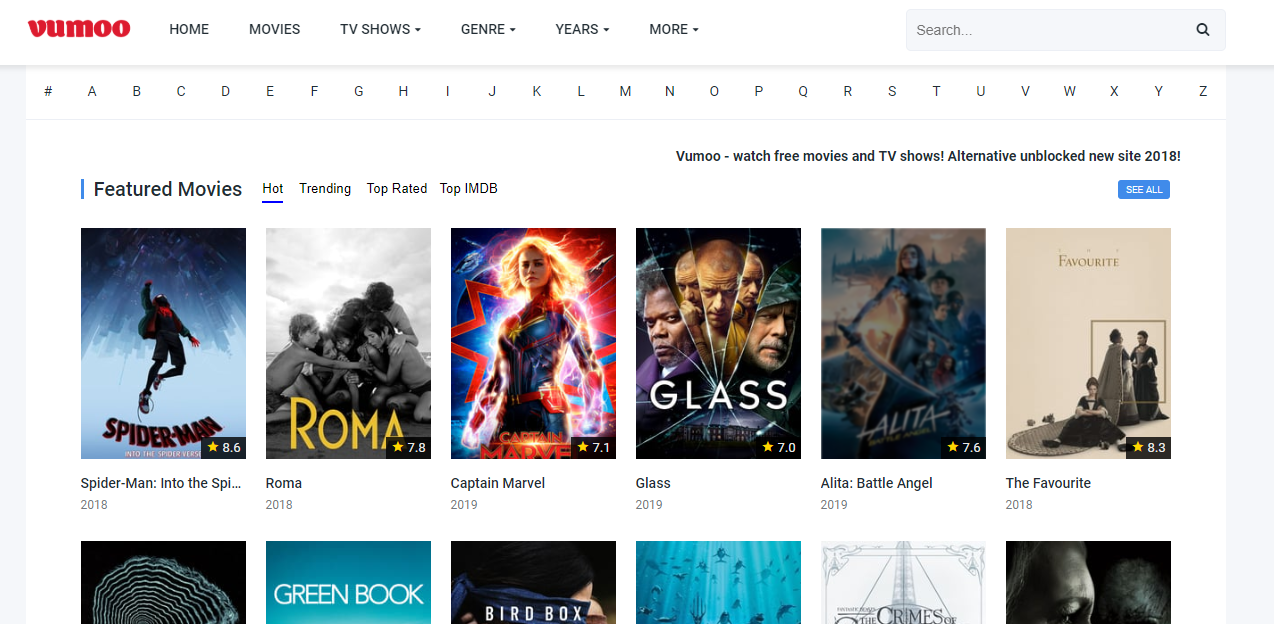Open the Green Book poster

(348, 582)
